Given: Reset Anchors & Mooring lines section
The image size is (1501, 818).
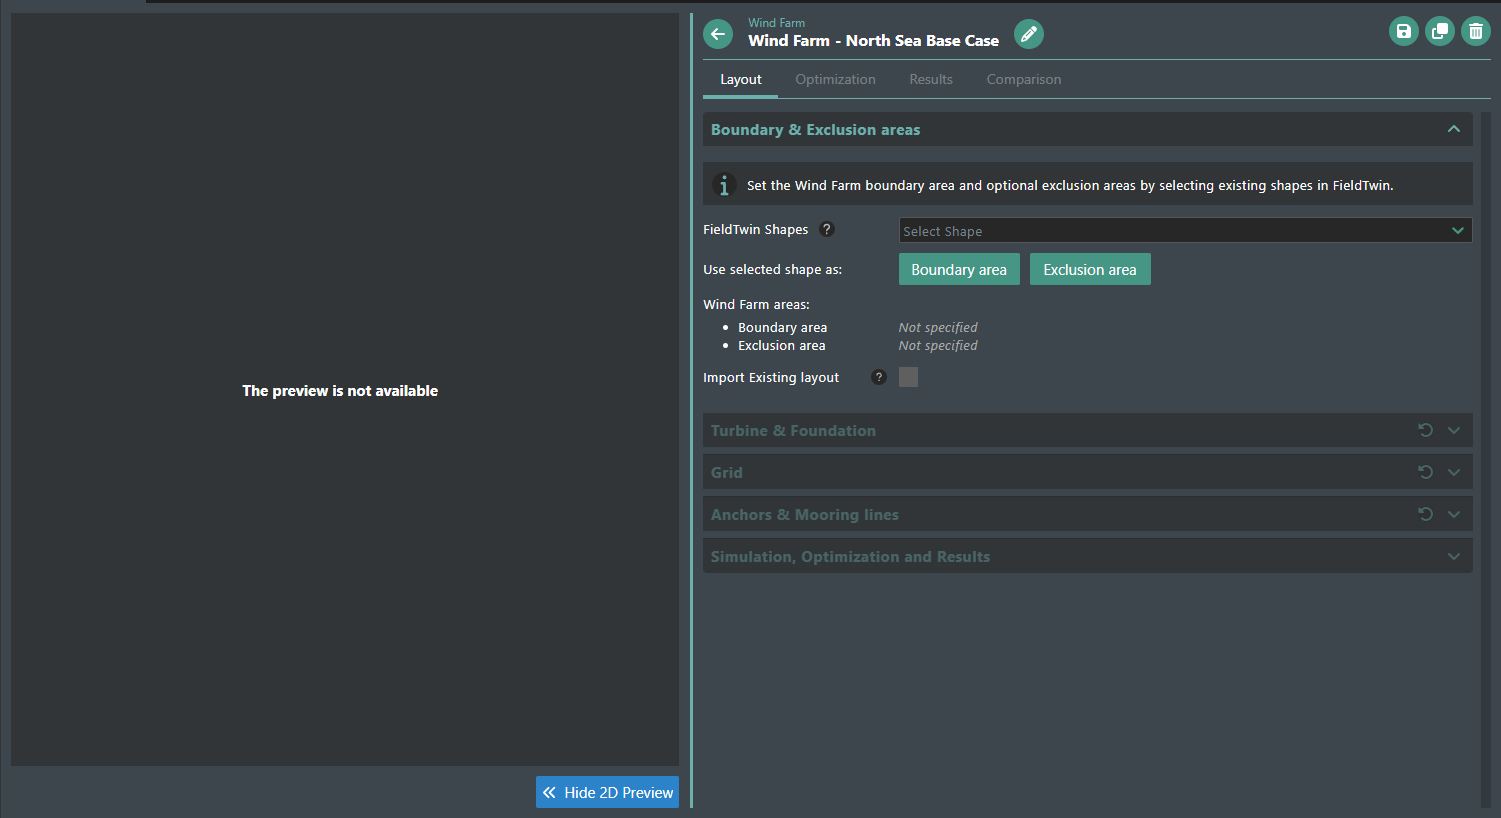Looking at the screenshot, I should point(1425,514).
